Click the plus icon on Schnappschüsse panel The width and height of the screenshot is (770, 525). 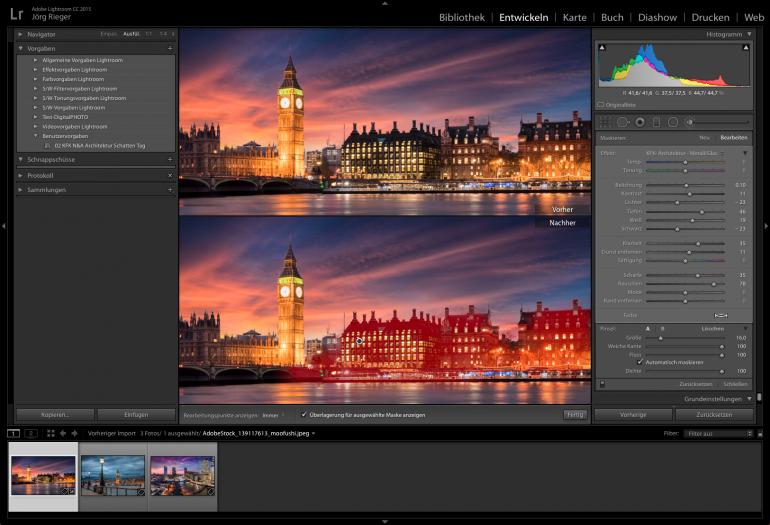pyautogui.click(x=170, y=160)
